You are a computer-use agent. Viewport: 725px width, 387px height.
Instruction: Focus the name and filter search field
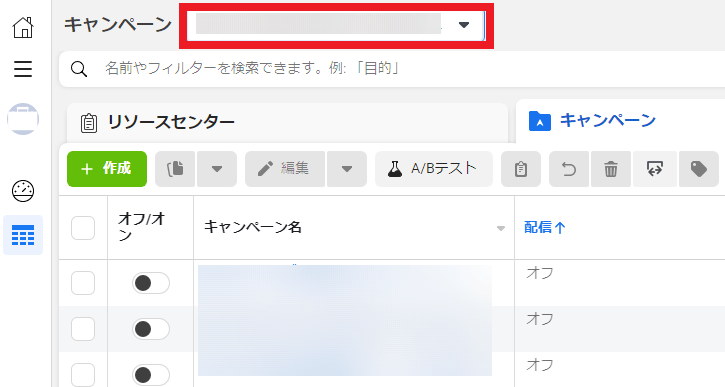tap(392, 69)
